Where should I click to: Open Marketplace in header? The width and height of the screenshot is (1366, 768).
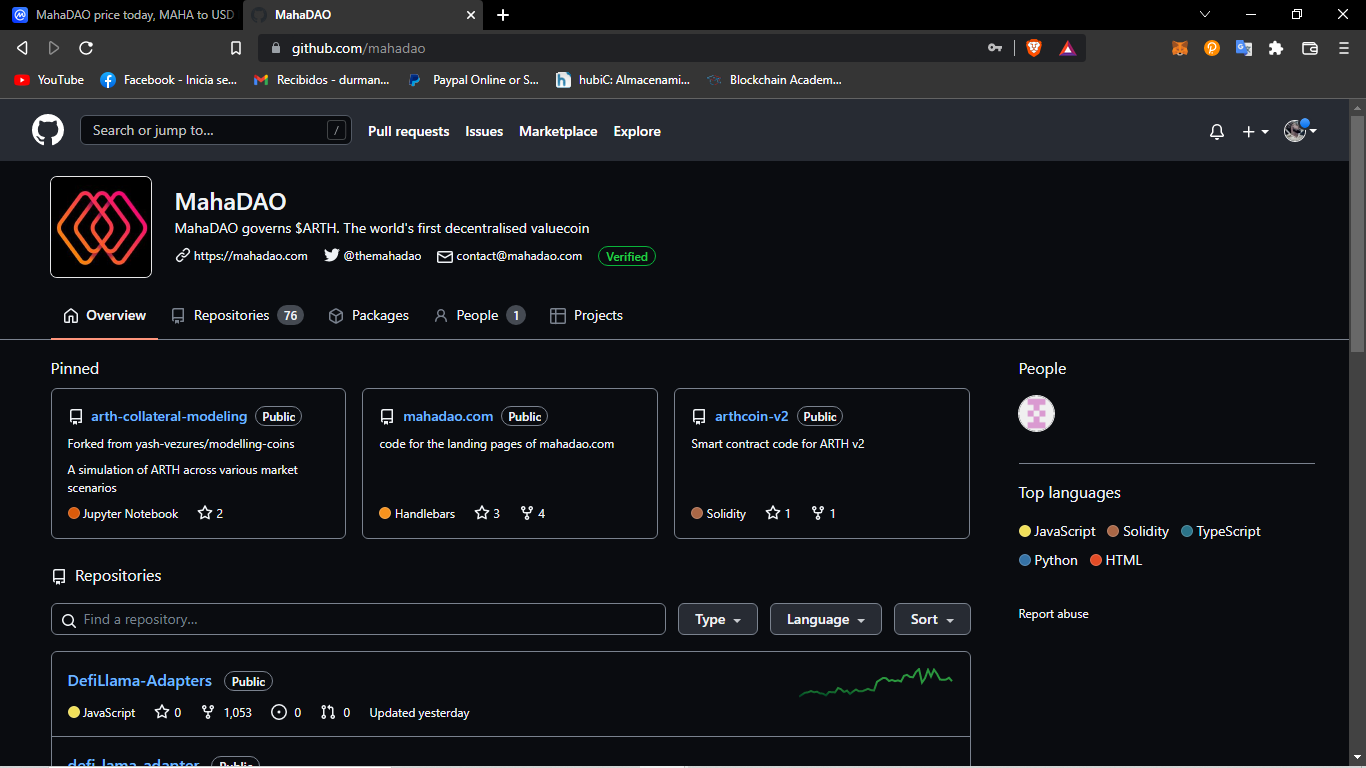558,131
